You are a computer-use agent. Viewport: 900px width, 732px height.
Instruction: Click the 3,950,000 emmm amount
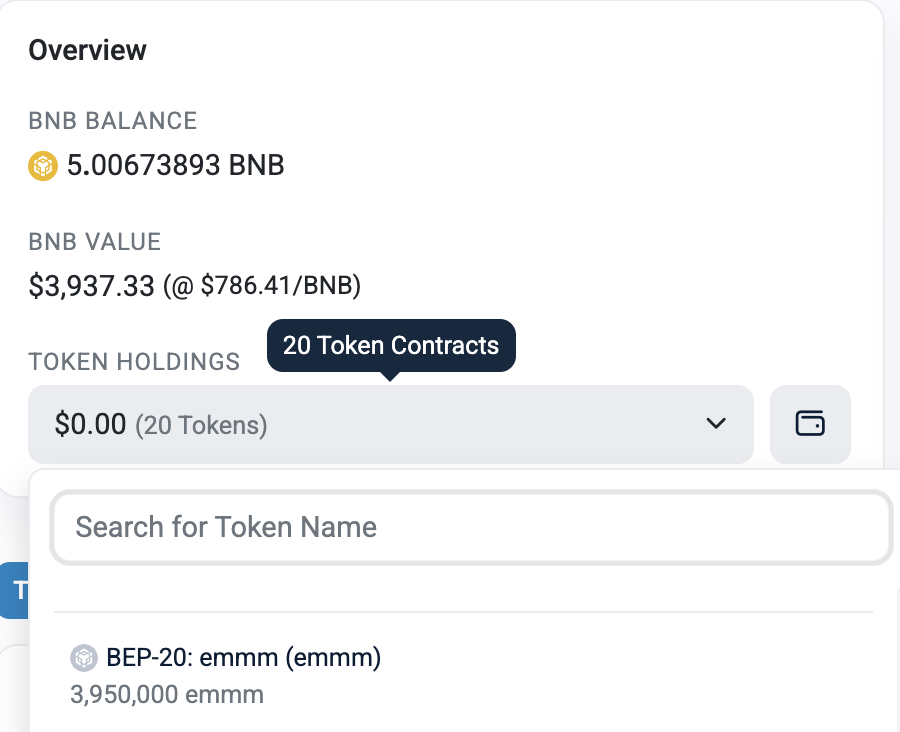click(166, 695)
